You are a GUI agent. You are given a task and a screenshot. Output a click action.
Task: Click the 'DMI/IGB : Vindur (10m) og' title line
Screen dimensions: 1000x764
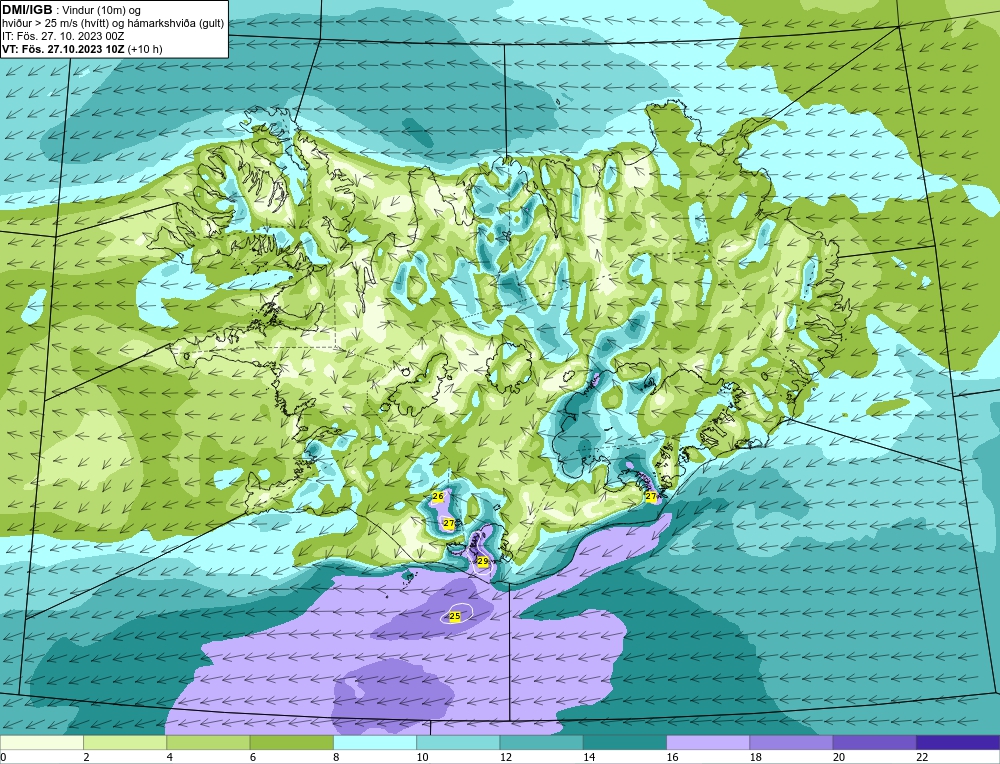[x=72, y=11]
